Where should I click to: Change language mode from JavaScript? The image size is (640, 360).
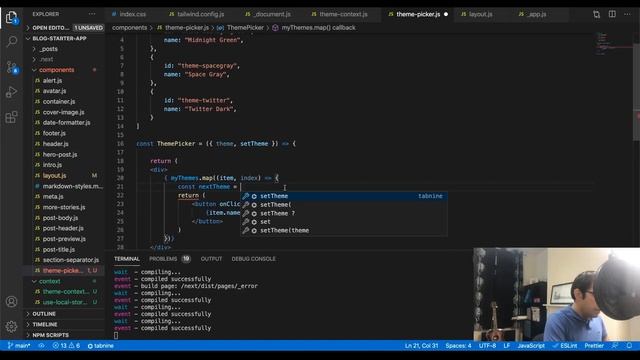[531, 346]
